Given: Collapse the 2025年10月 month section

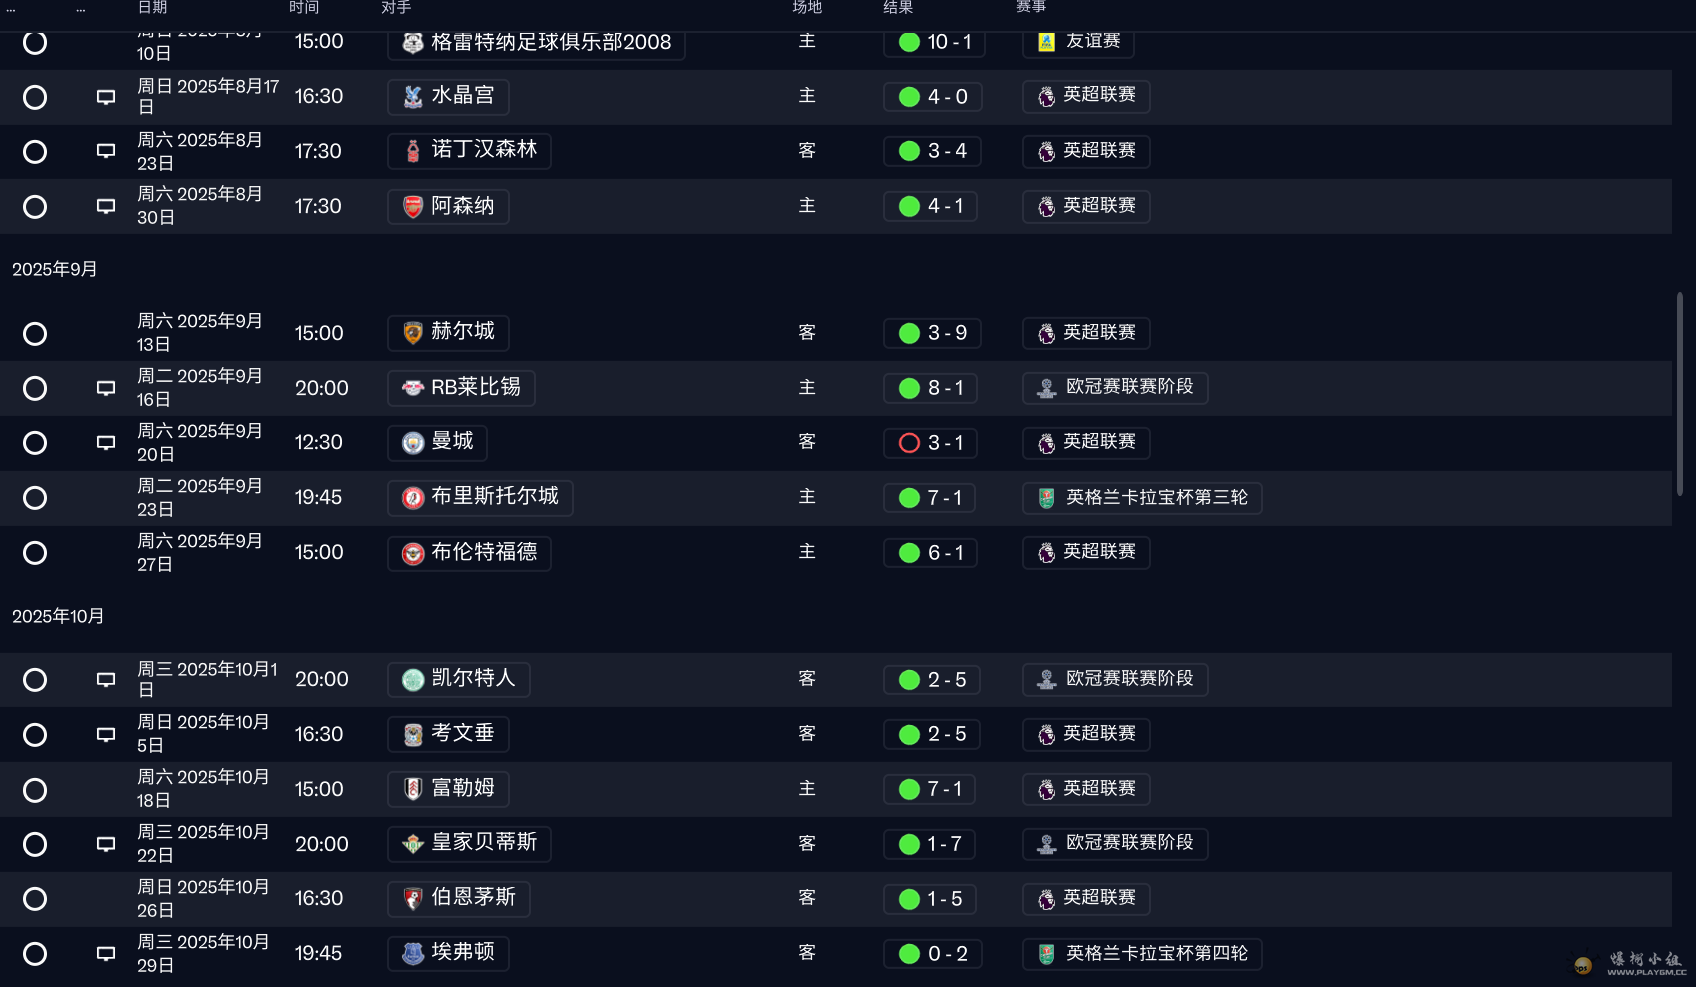Looking at the screenshot, I should (58, 617).
